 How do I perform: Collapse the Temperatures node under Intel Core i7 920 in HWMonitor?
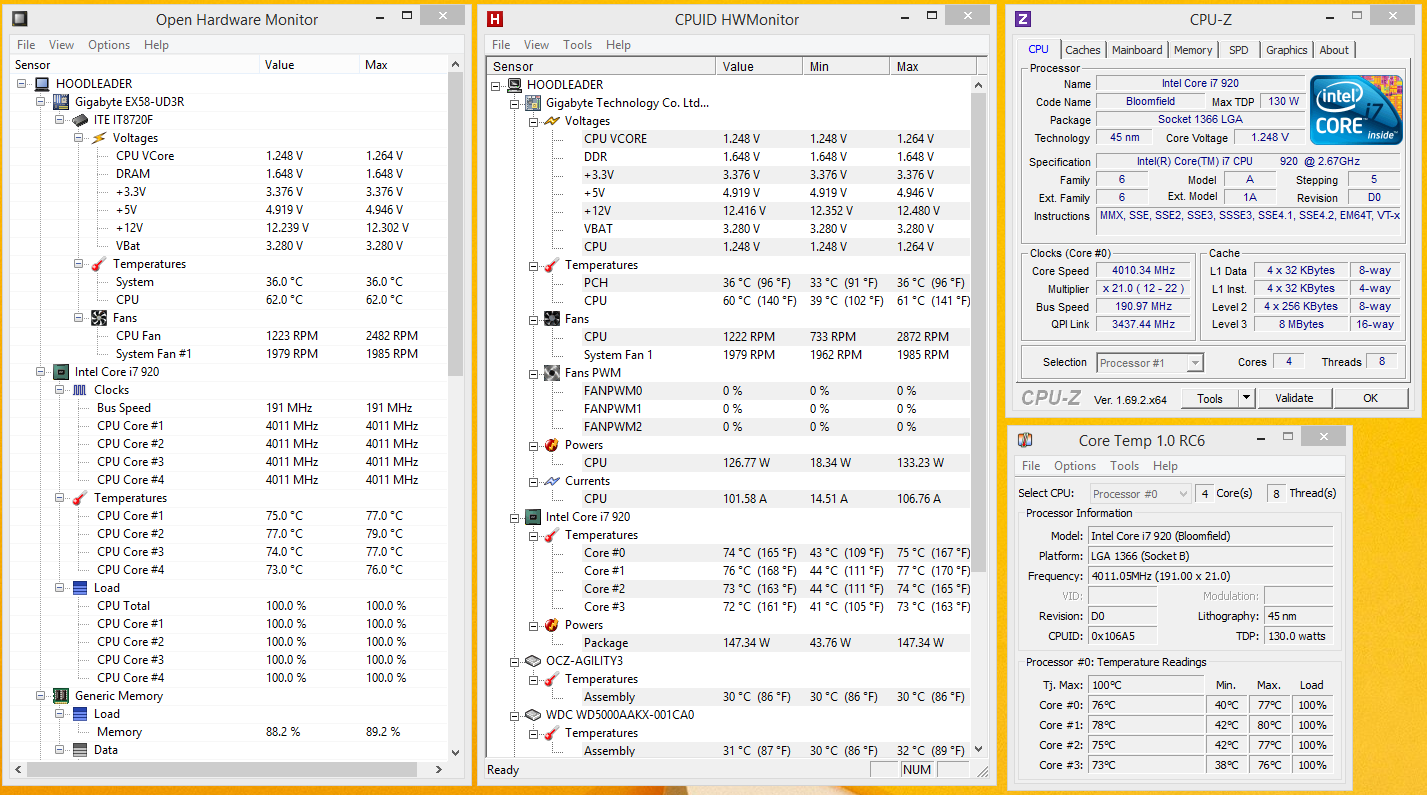tap(531, 535)
